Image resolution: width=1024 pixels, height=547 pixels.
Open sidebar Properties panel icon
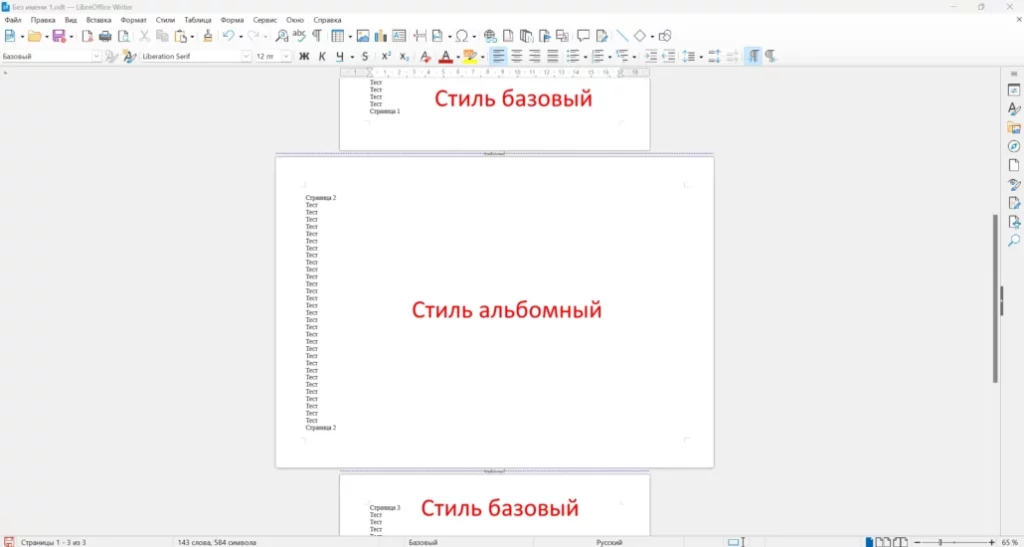click(1014, 91)
